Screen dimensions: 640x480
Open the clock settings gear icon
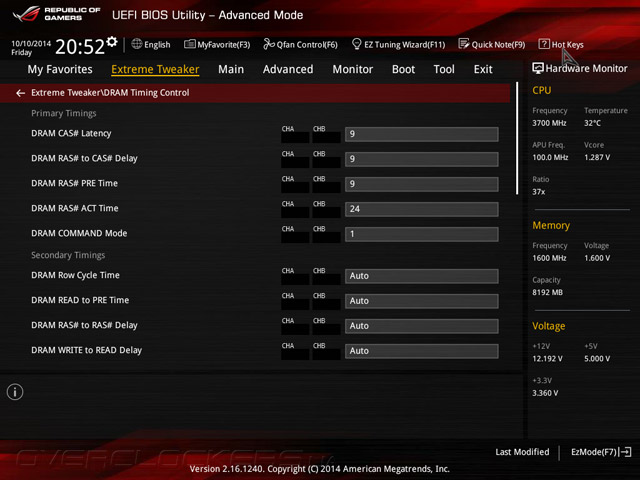point(112,41)
